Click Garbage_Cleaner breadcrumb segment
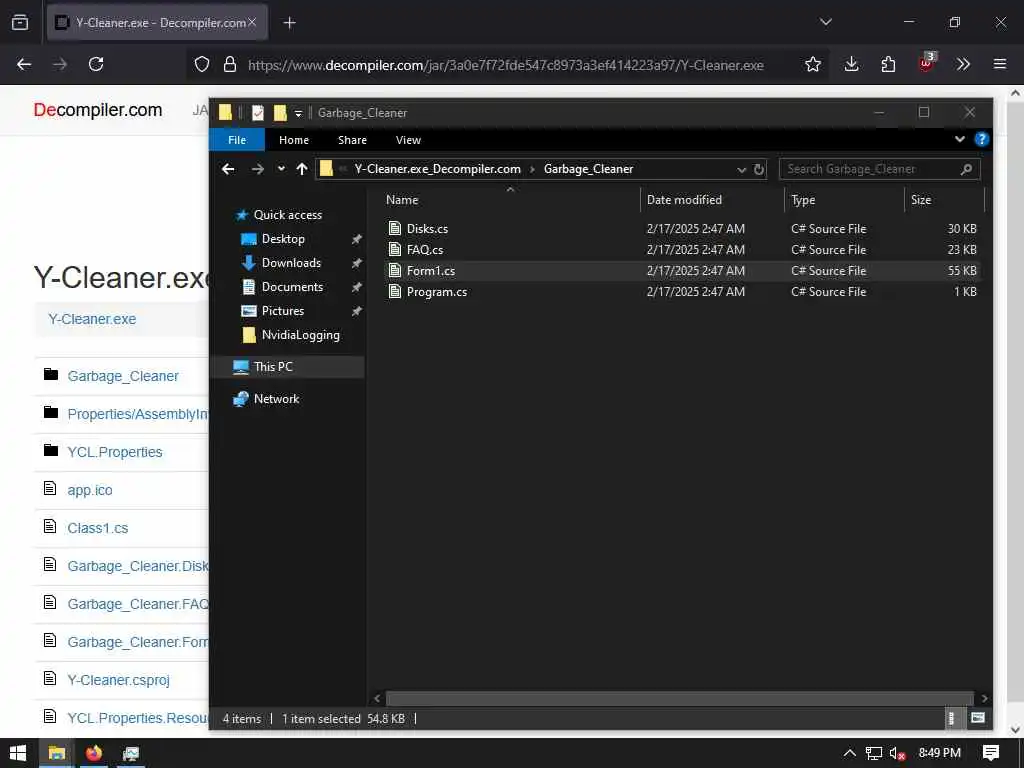1024x768 pixels. coord(588,169)
